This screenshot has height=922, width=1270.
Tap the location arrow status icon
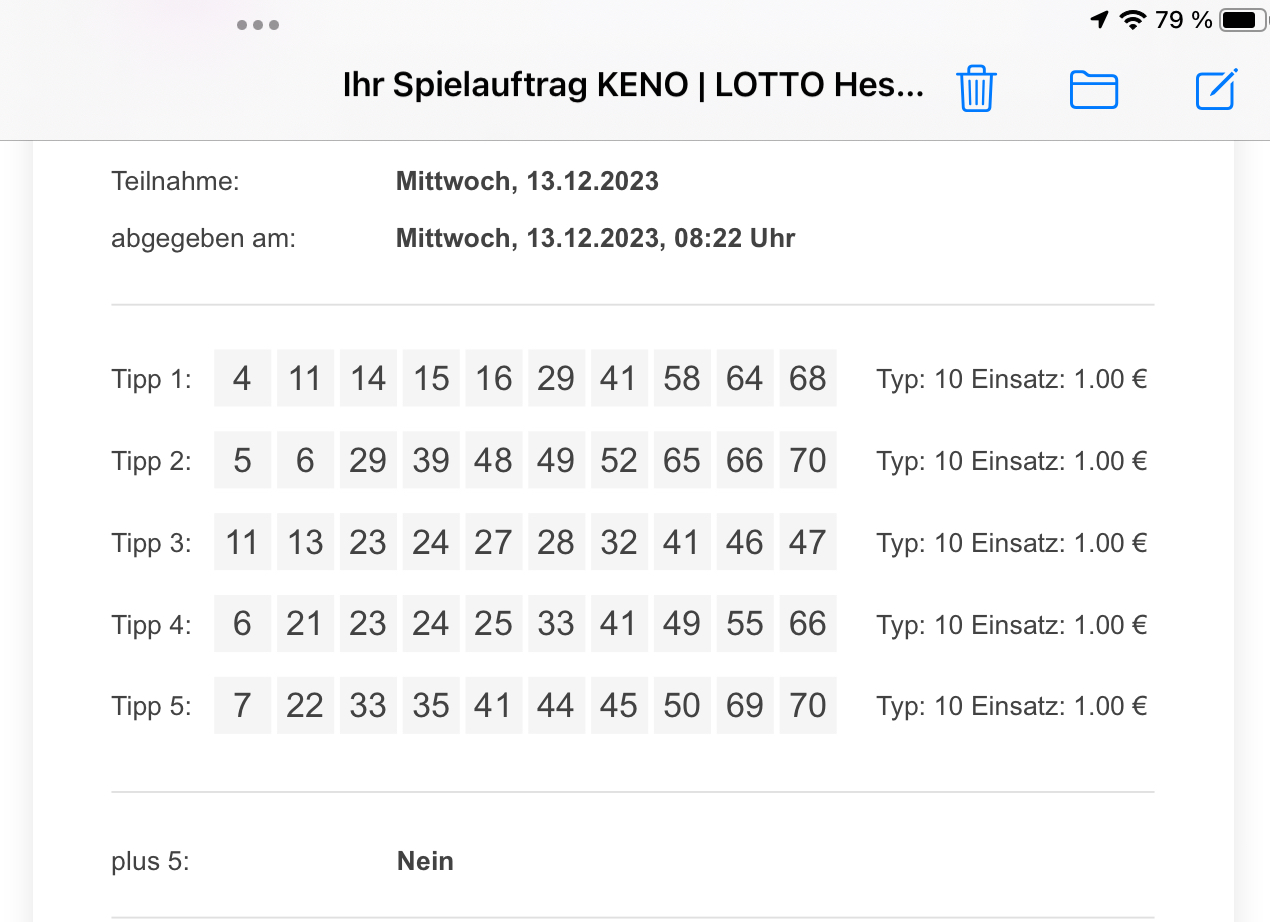1099,20
